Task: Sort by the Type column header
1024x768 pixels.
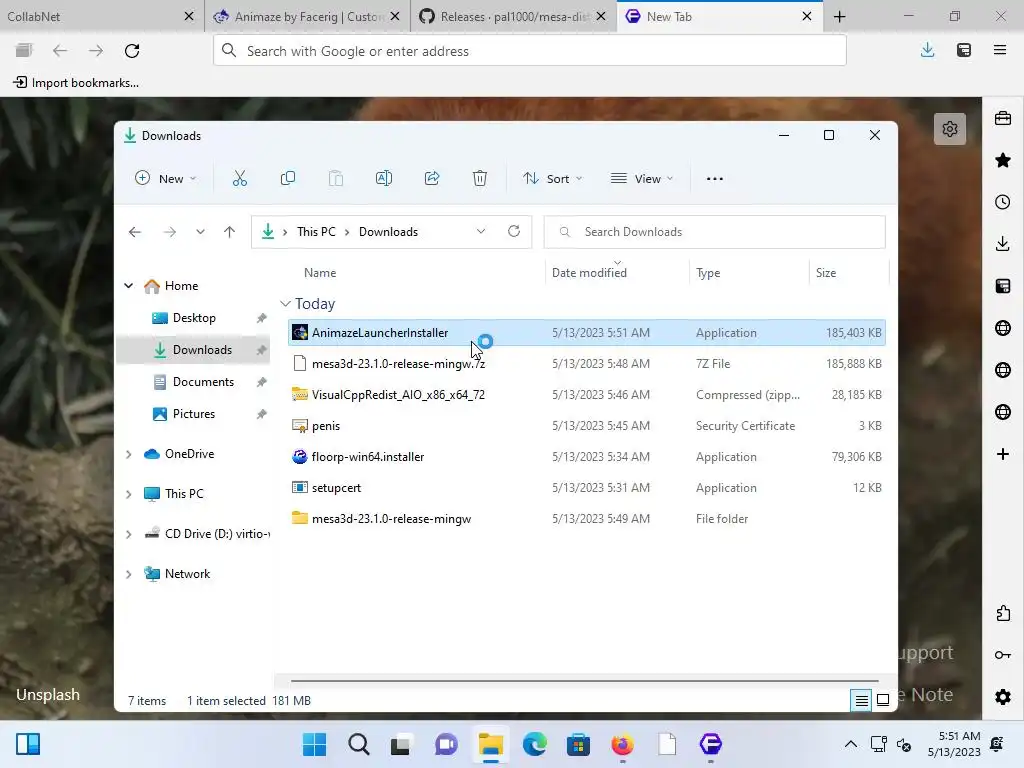Action: click(x=708, y=272)
